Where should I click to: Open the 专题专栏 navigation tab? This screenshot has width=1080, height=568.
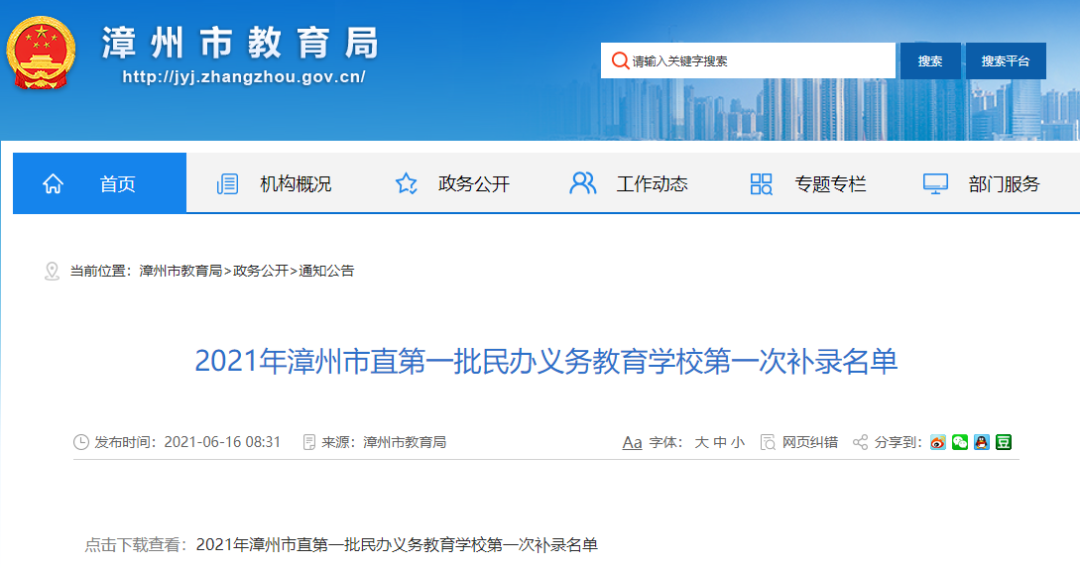829,184
